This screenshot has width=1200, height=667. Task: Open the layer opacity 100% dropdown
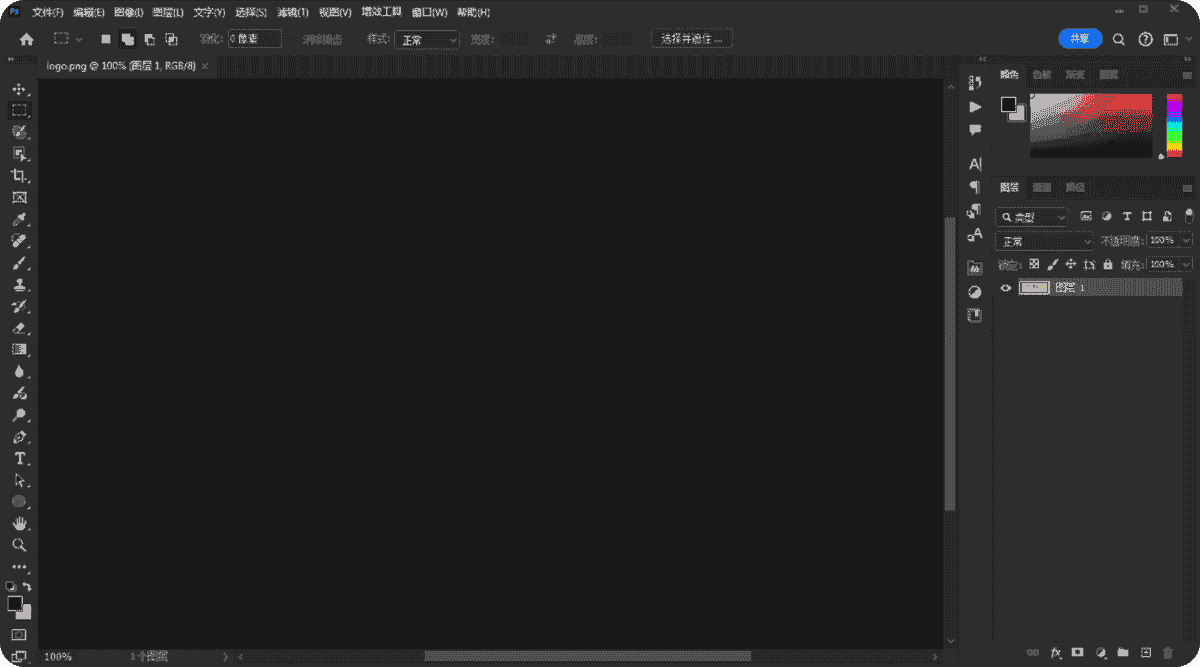click(x=1186, y=241)
